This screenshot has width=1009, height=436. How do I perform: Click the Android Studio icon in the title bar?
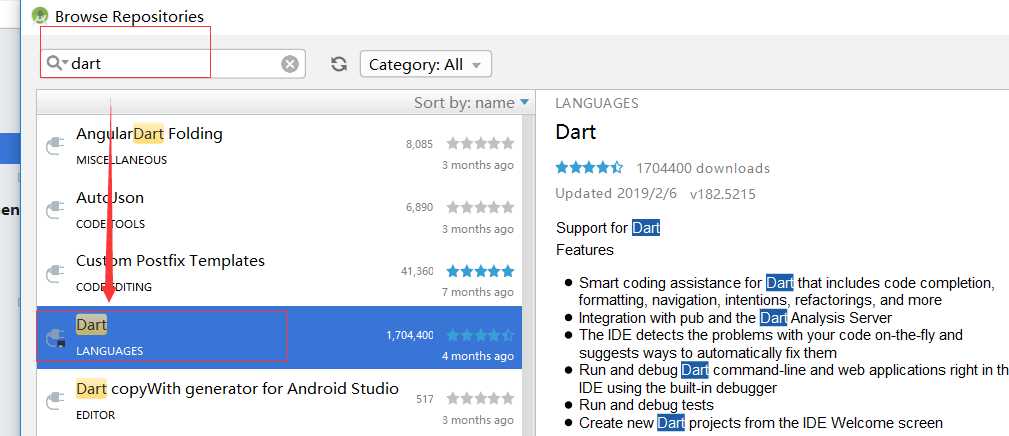(40, 15)
